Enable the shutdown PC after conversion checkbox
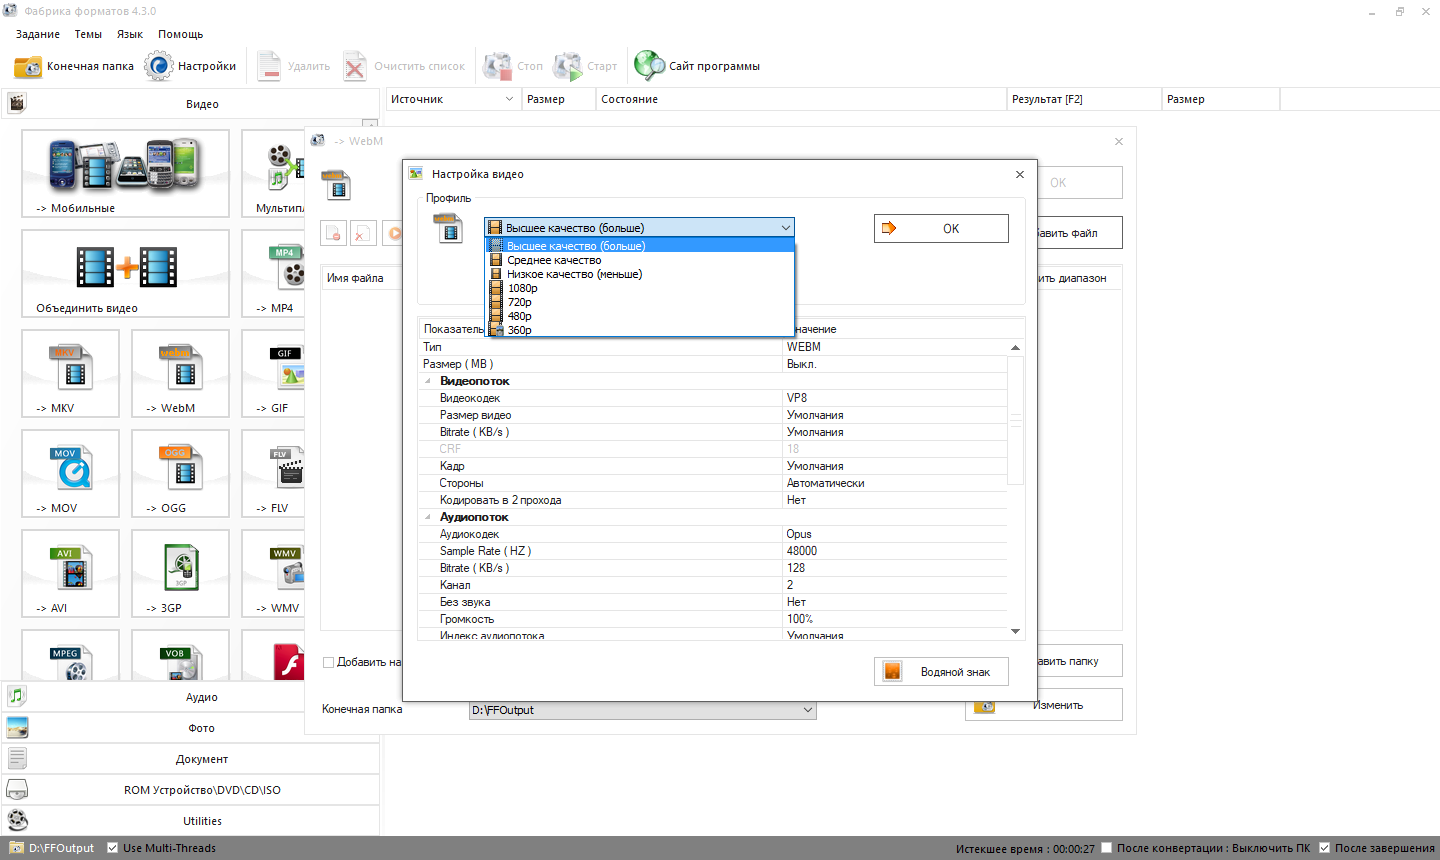 click(1107, 848)
